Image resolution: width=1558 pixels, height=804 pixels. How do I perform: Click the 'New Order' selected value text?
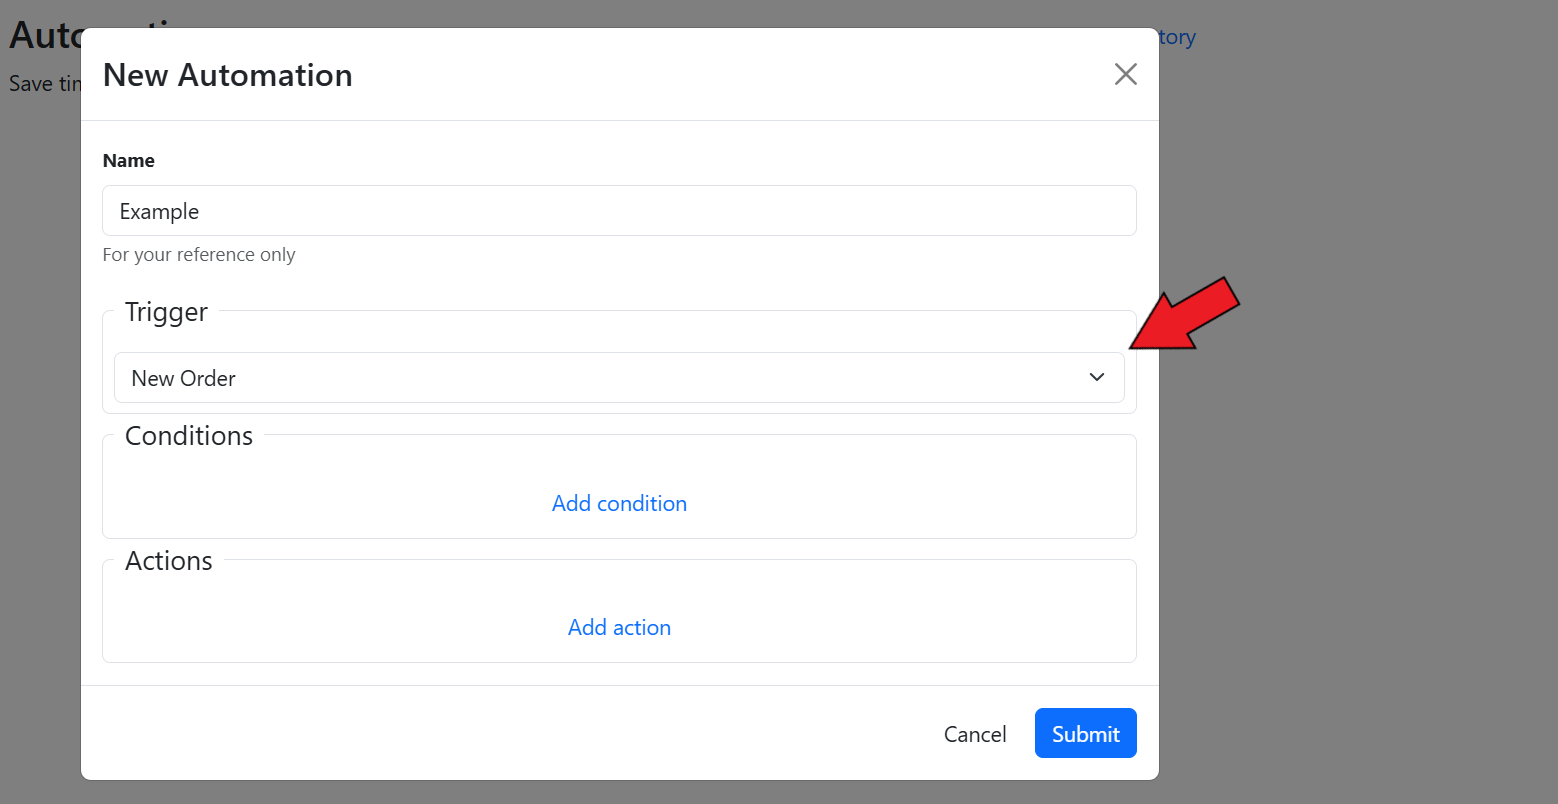(184, 378)
